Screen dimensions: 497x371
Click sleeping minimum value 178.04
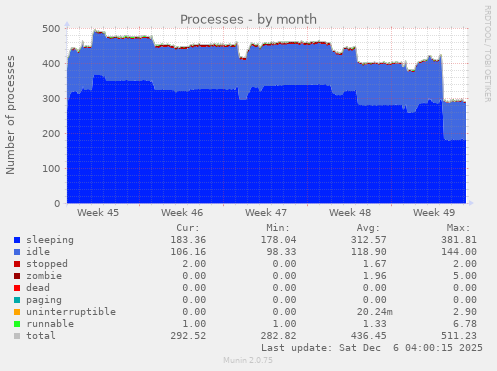278,240
